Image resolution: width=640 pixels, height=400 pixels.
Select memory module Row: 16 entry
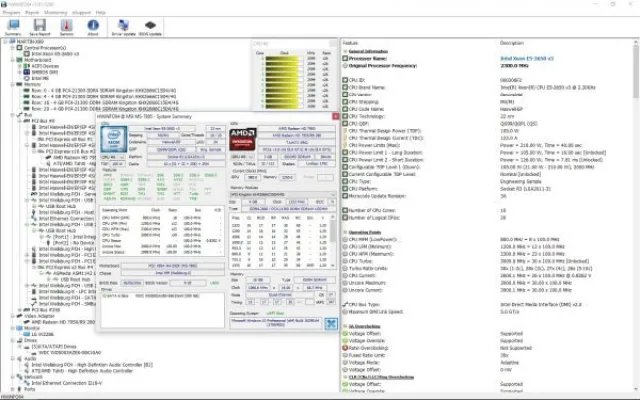pos(104,103)
